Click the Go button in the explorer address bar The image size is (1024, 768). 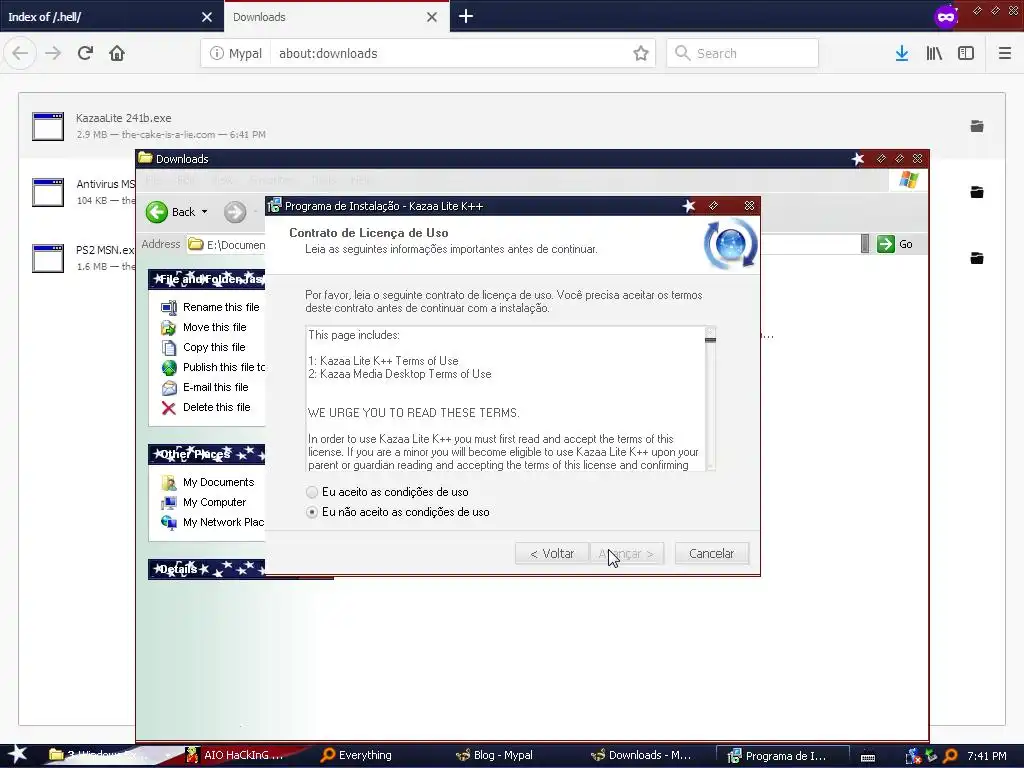point(895,244)
